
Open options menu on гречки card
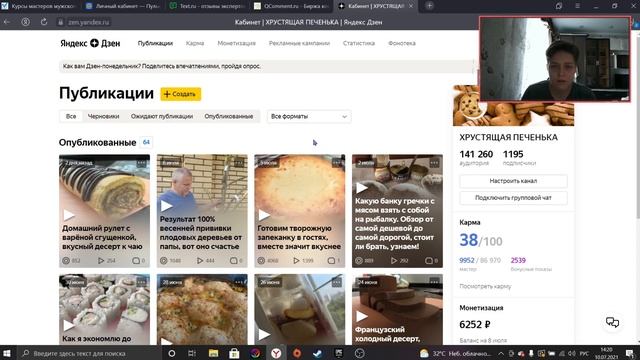click(x=434, y=163)
